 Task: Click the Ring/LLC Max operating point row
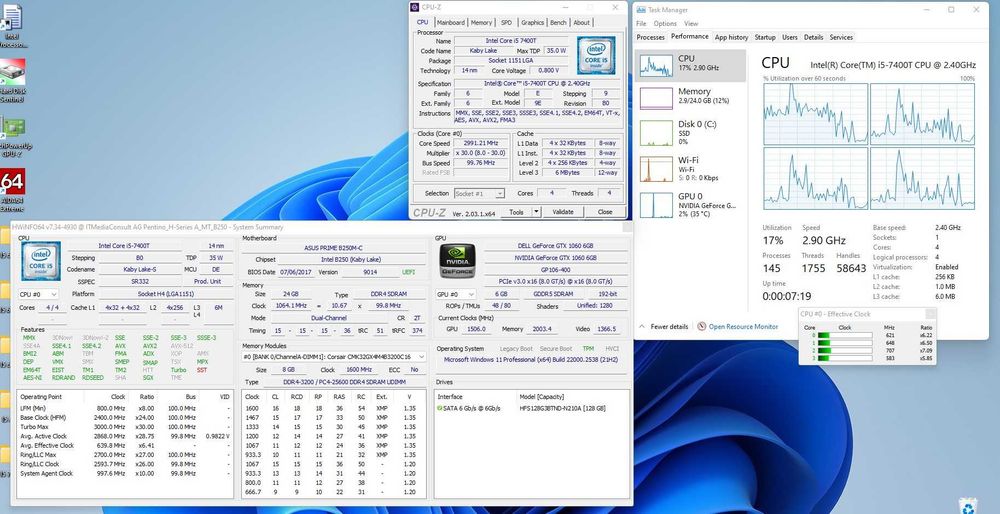pyautogui.click(x=124, y=455)
